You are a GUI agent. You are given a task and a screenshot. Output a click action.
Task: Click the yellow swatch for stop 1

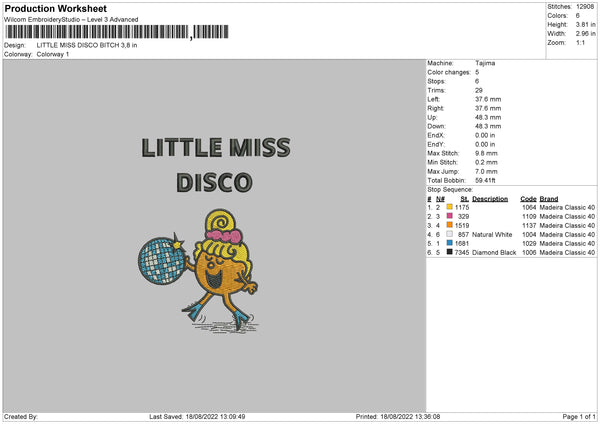[449, 207]
